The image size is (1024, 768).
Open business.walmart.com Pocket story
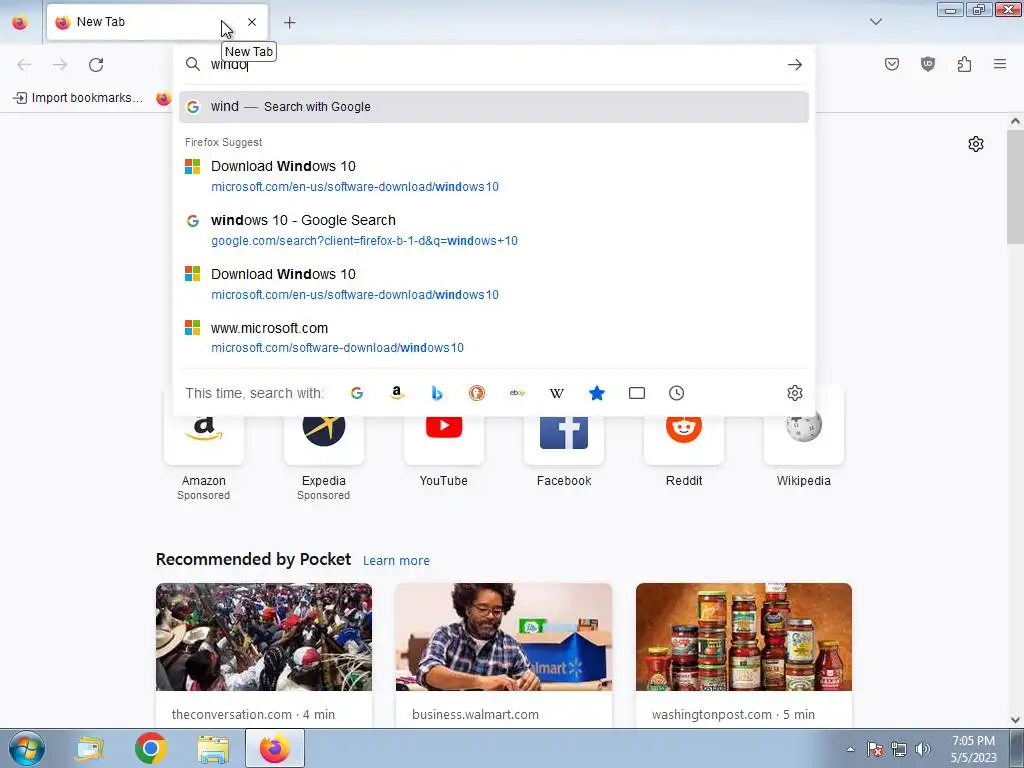[x=504, y=655]
